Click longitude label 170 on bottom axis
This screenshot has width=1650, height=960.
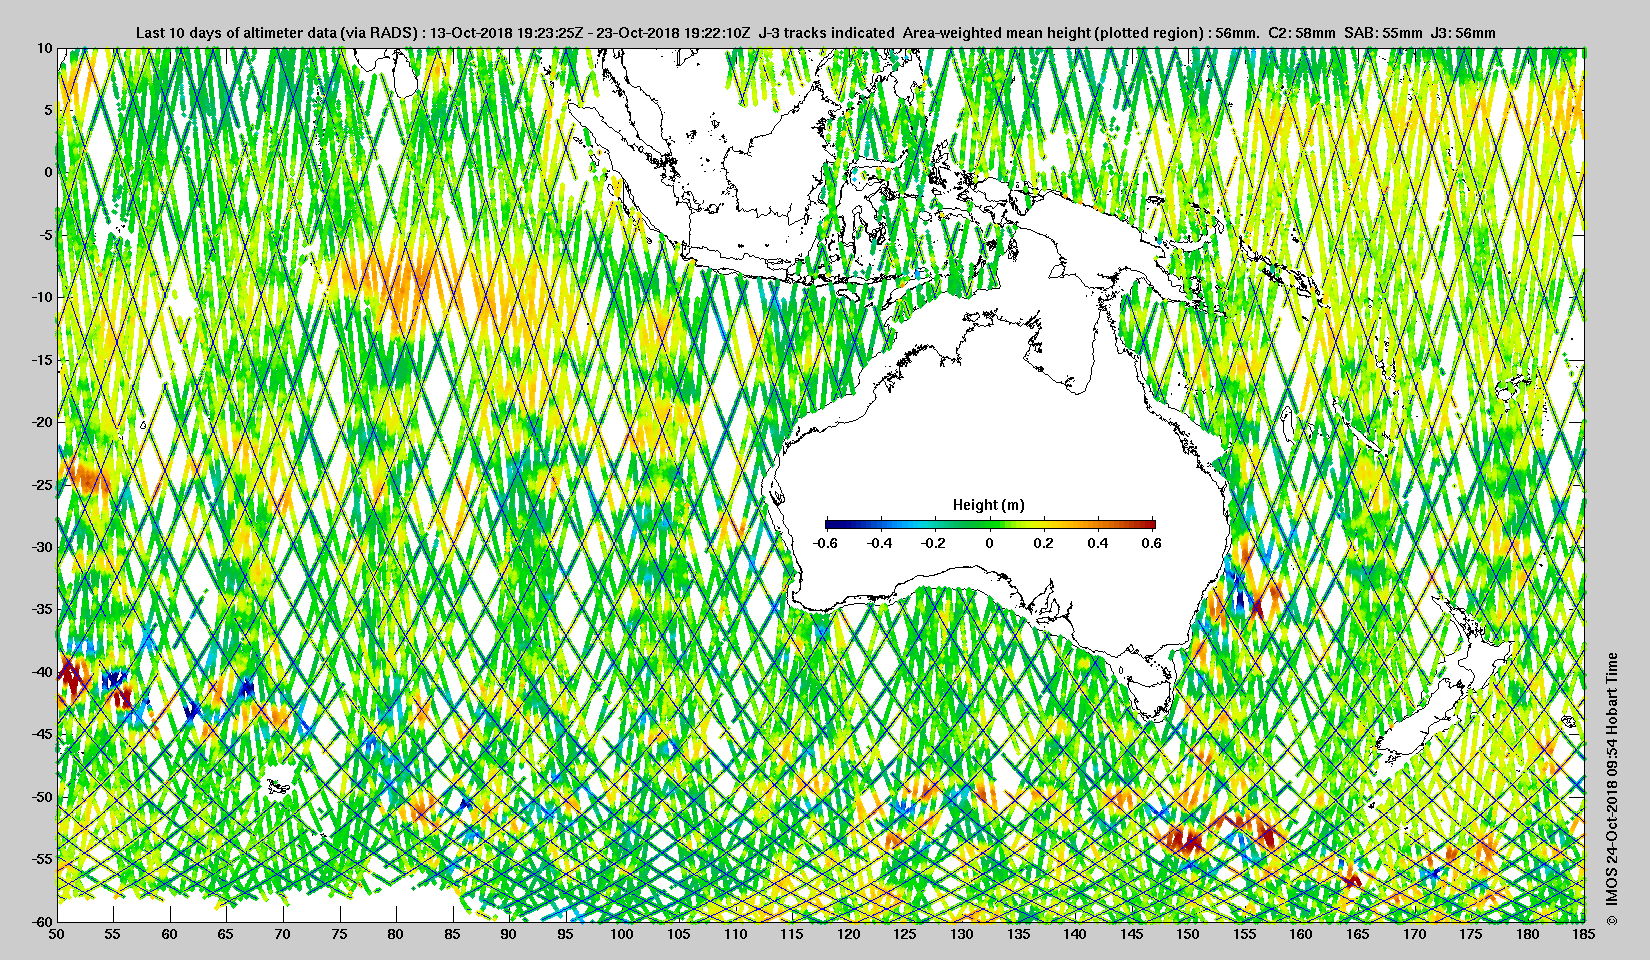click(x=1414, y=935)
